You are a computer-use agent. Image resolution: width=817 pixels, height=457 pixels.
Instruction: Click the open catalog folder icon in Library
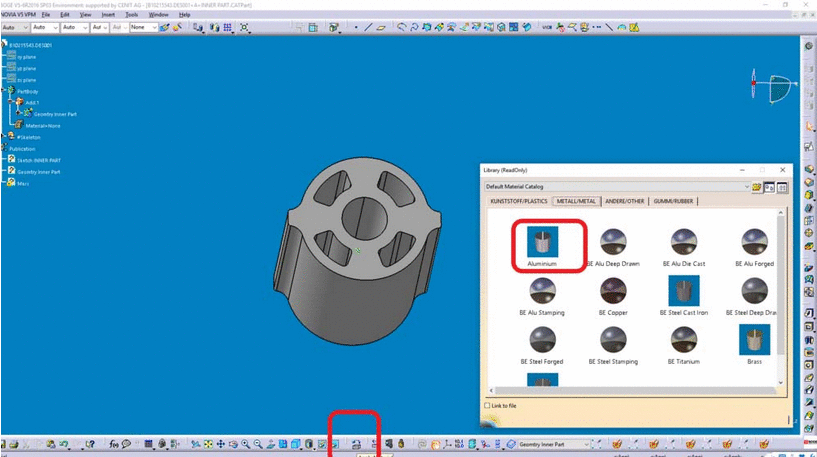click(759, 187)
